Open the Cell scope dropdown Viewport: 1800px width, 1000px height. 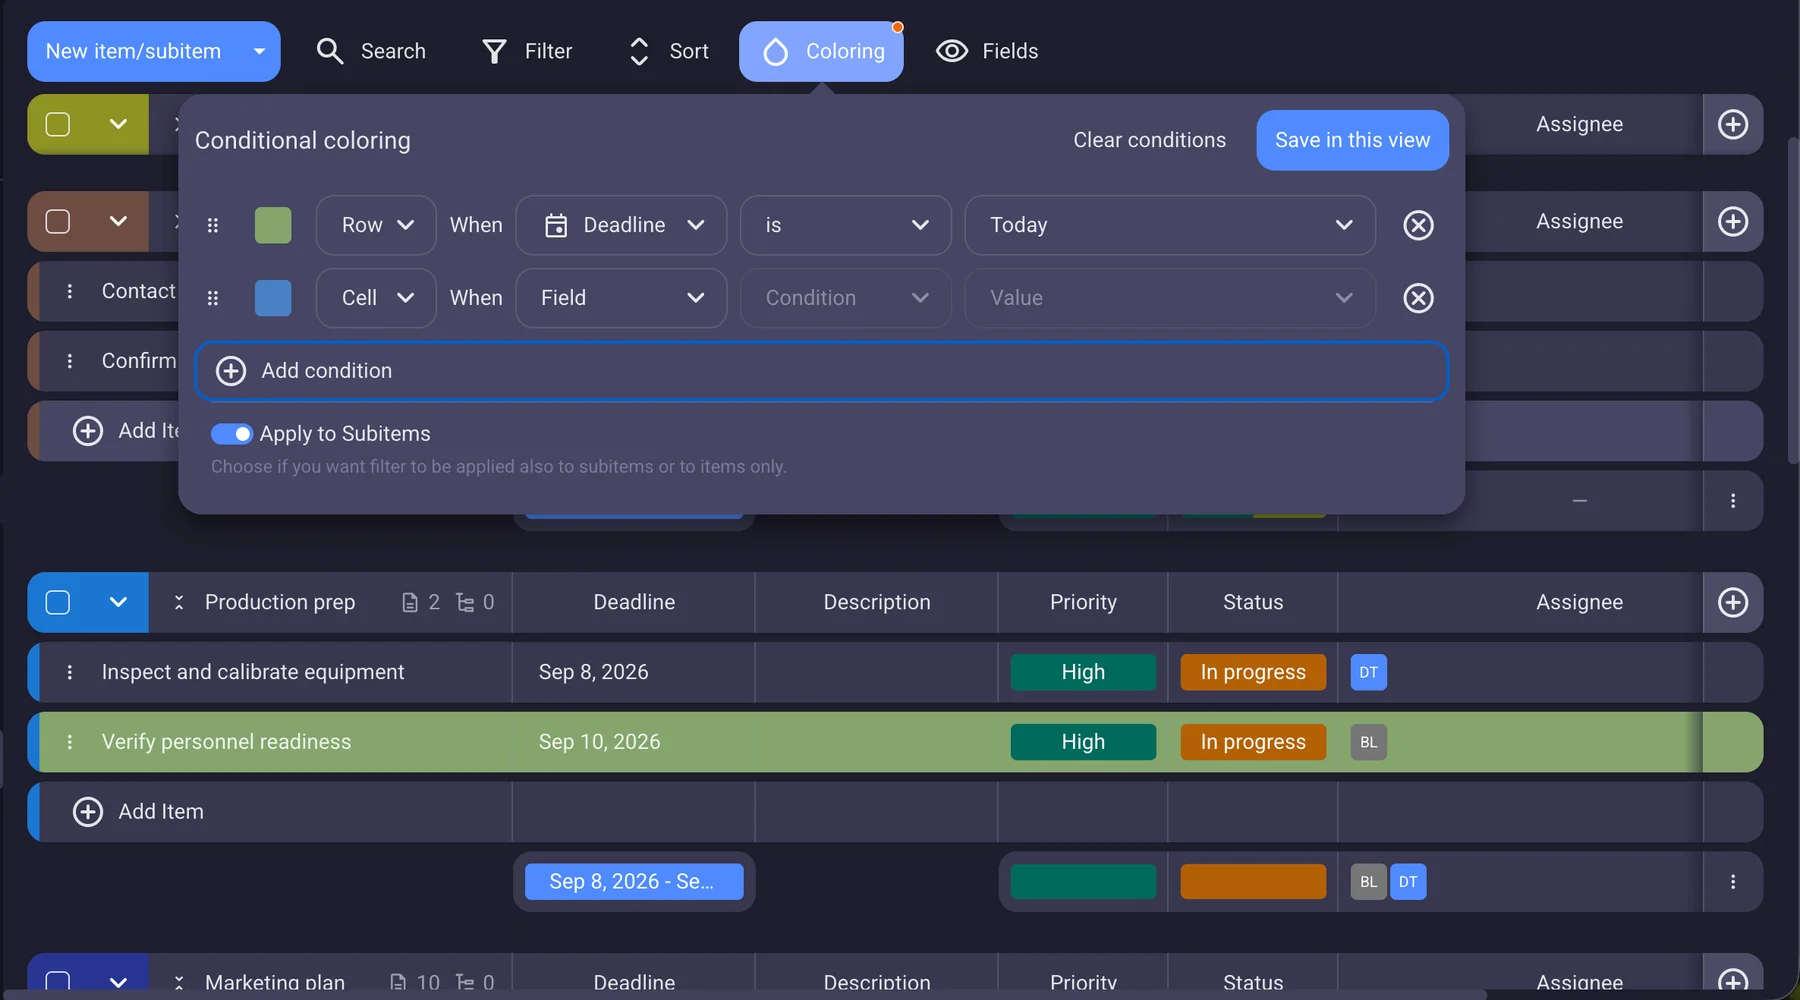(376, 298)
